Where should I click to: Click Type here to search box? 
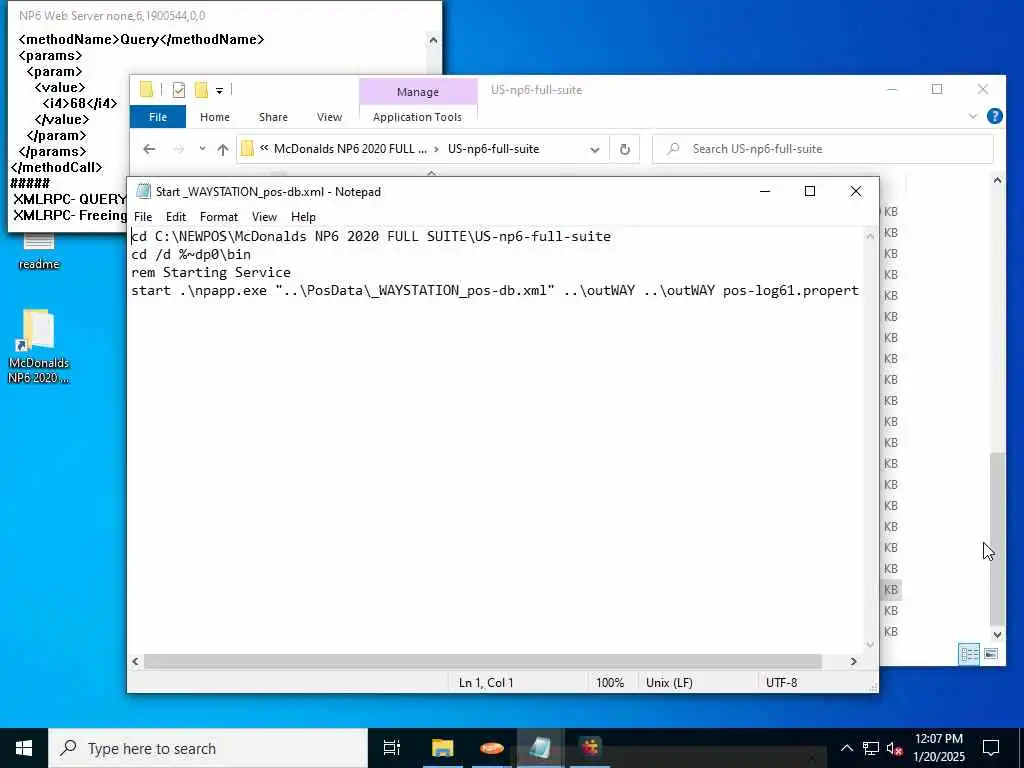point(208,748)
